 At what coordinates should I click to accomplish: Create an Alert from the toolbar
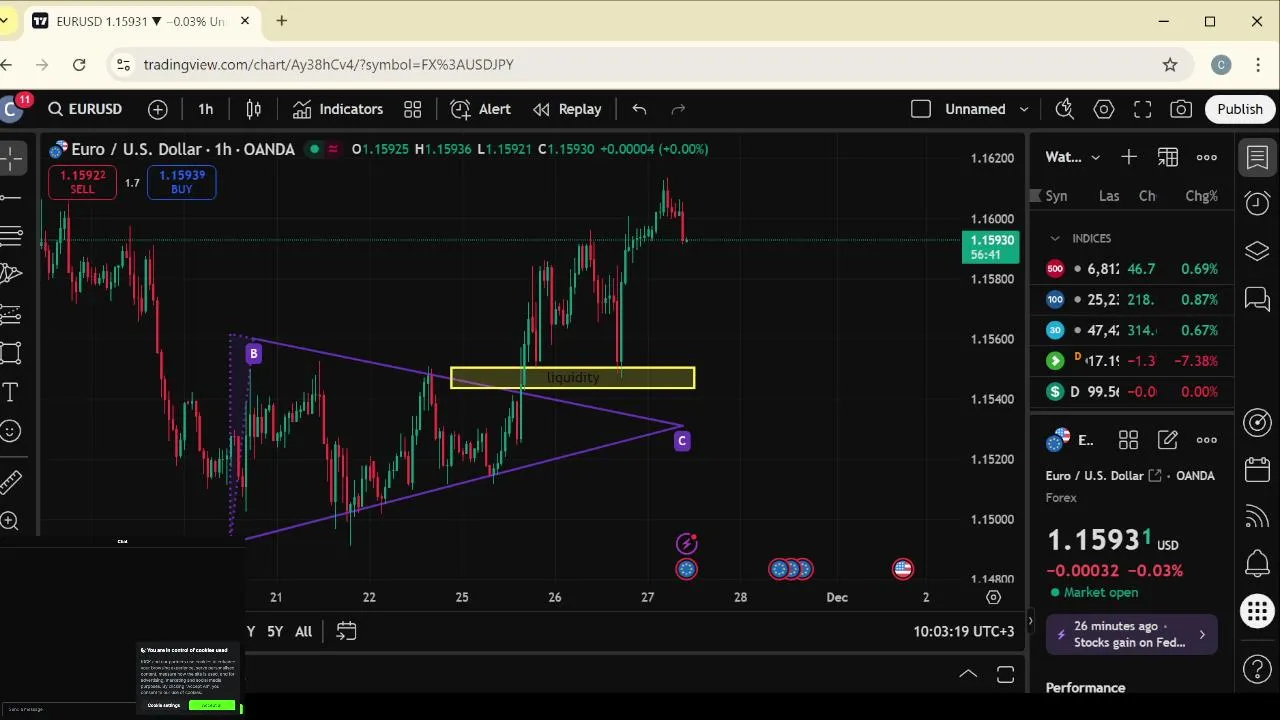click(x=481, y=109)
